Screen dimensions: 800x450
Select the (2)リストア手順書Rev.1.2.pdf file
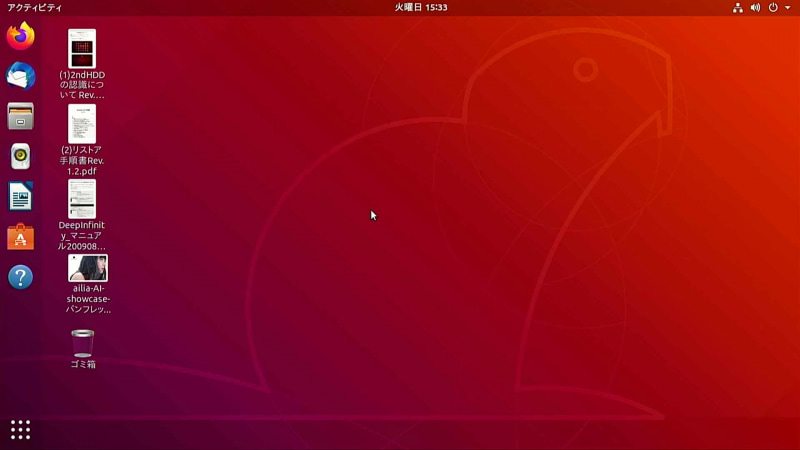click(x=82, y=124)
